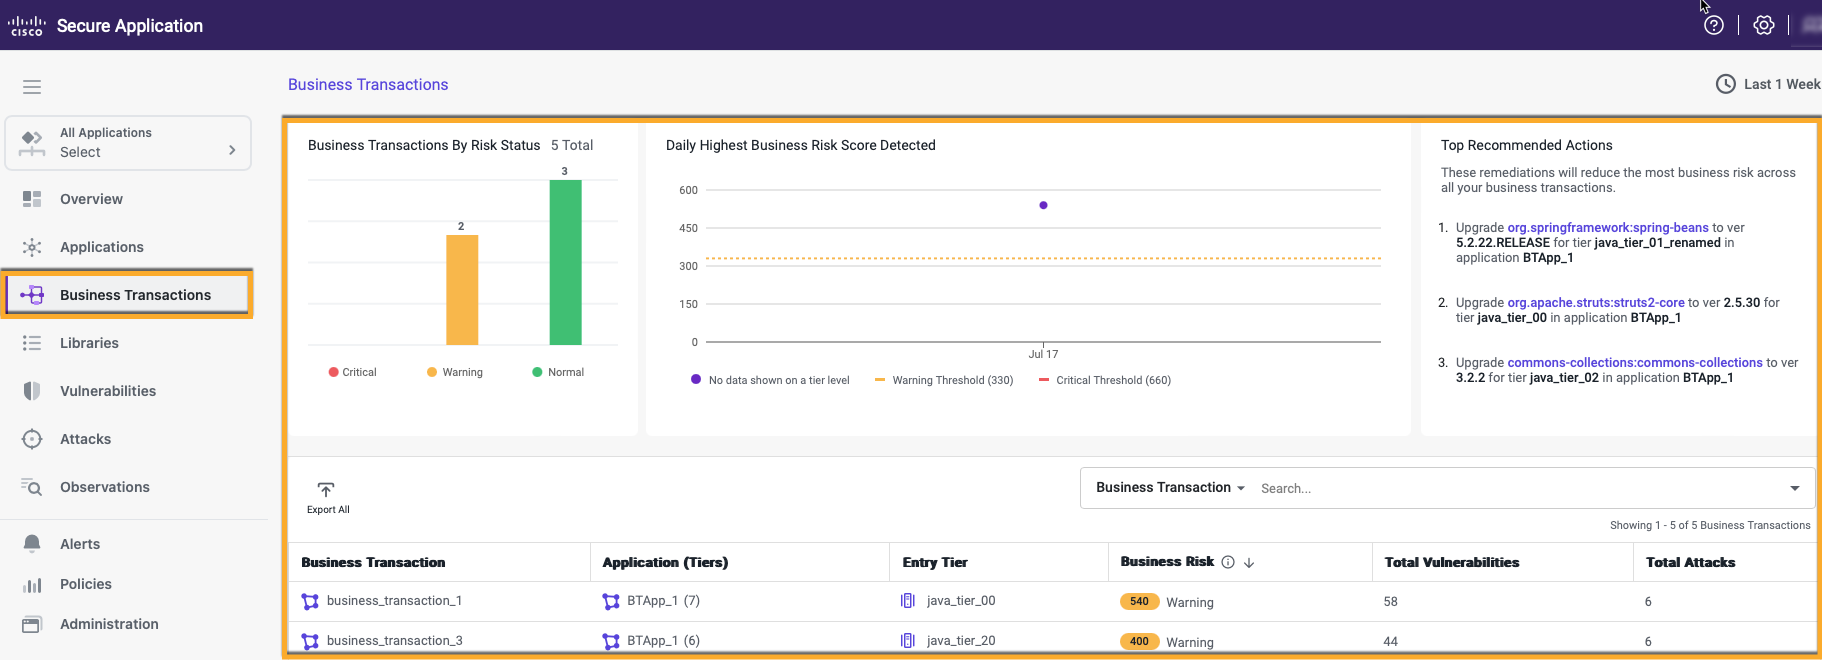
Task: Click the Entry Tier column header
Action: [x=935, y=562]
